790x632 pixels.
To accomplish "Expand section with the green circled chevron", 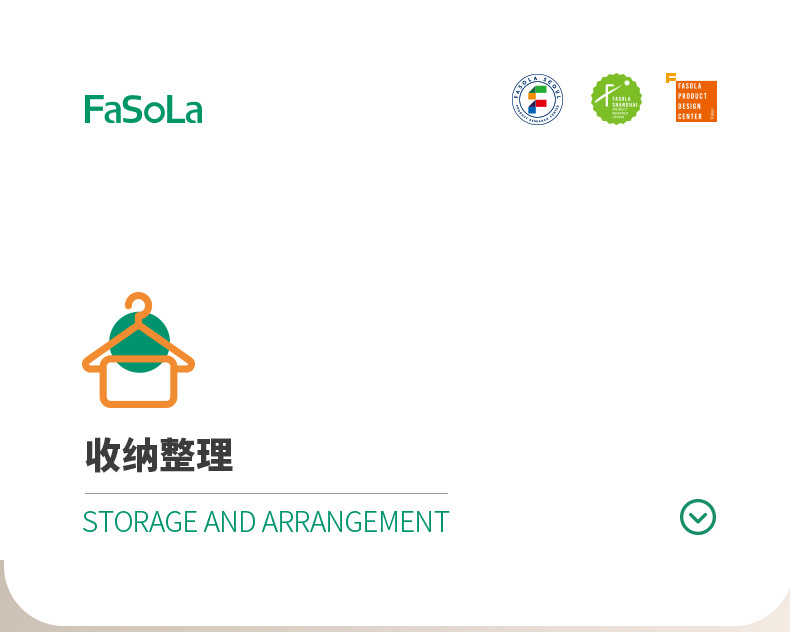I will click(698, 517).
